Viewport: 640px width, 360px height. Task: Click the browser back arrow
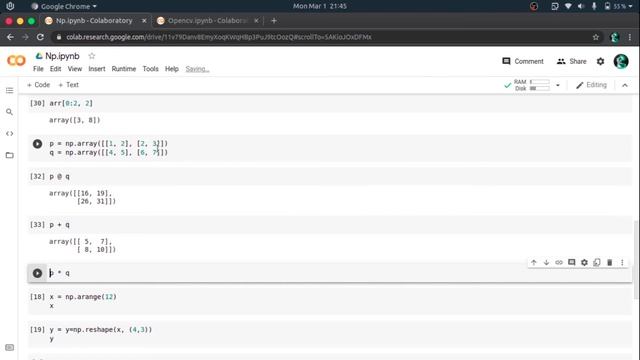[10, 37]
